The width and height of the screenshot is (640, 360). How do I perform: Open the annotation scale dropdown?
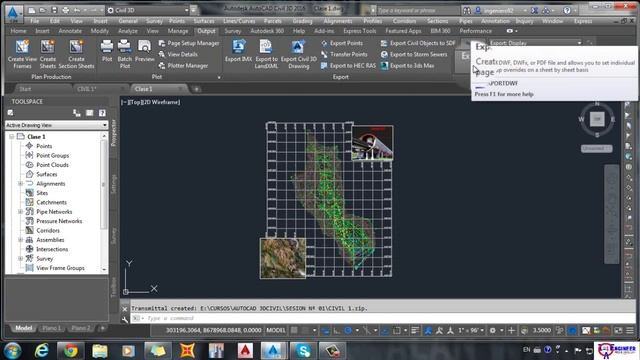[471, 330]
